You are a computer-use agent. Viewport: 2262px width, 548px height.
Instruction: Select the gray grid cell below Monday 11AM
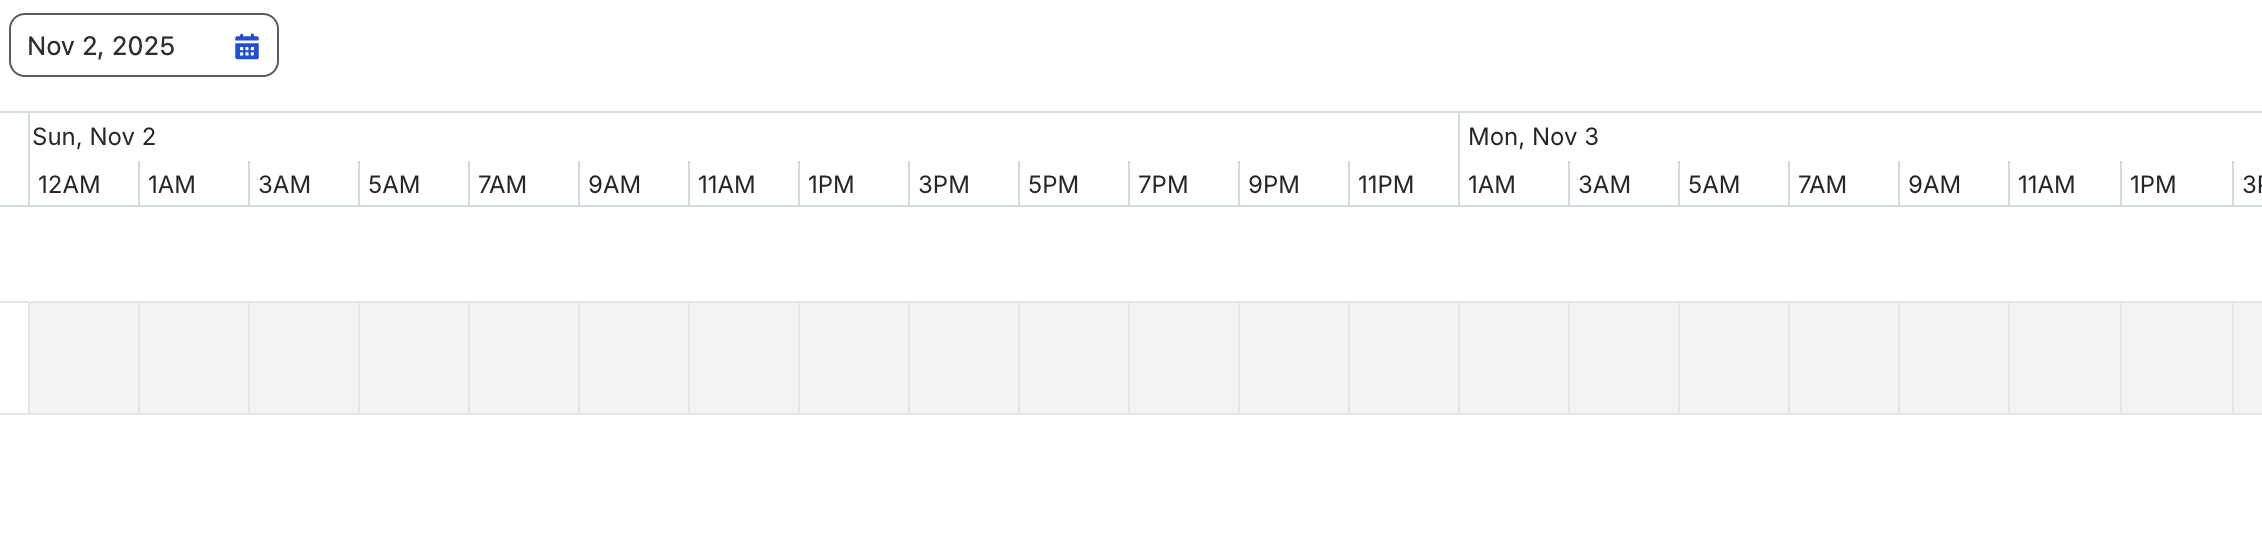(2065, 358)
